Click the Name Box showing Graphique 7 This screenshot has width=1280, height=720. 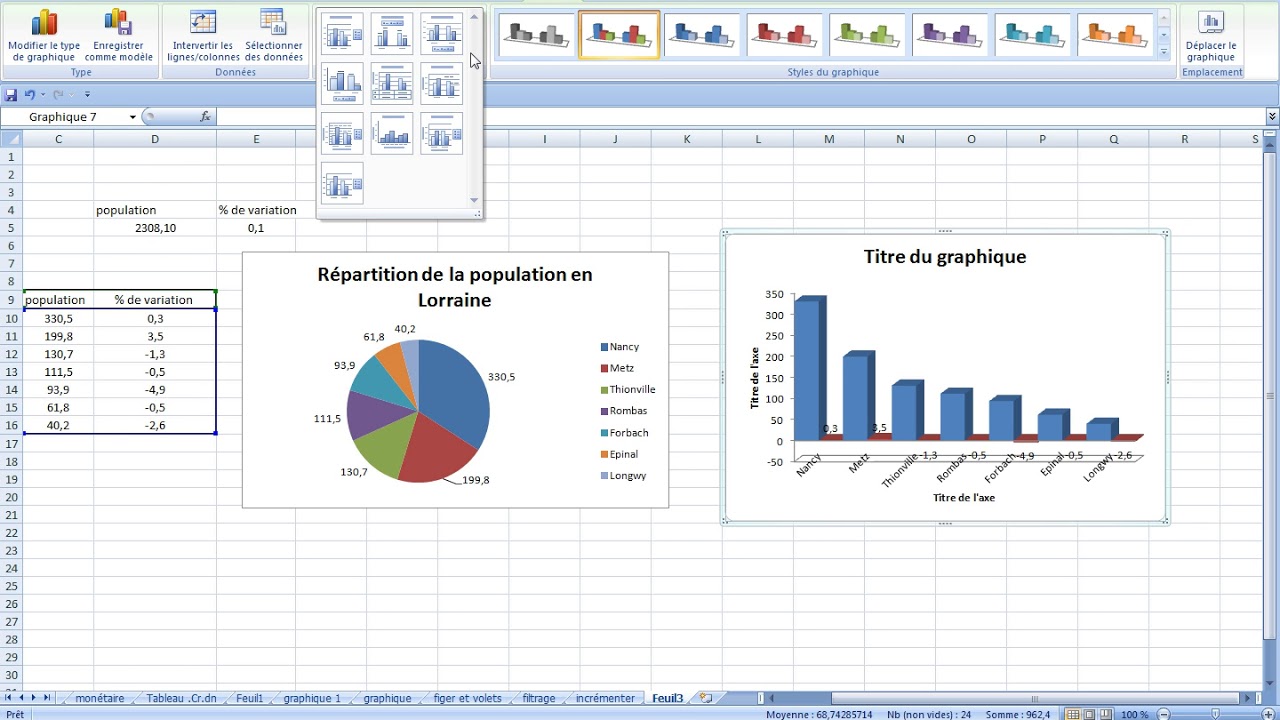[64, 117]
